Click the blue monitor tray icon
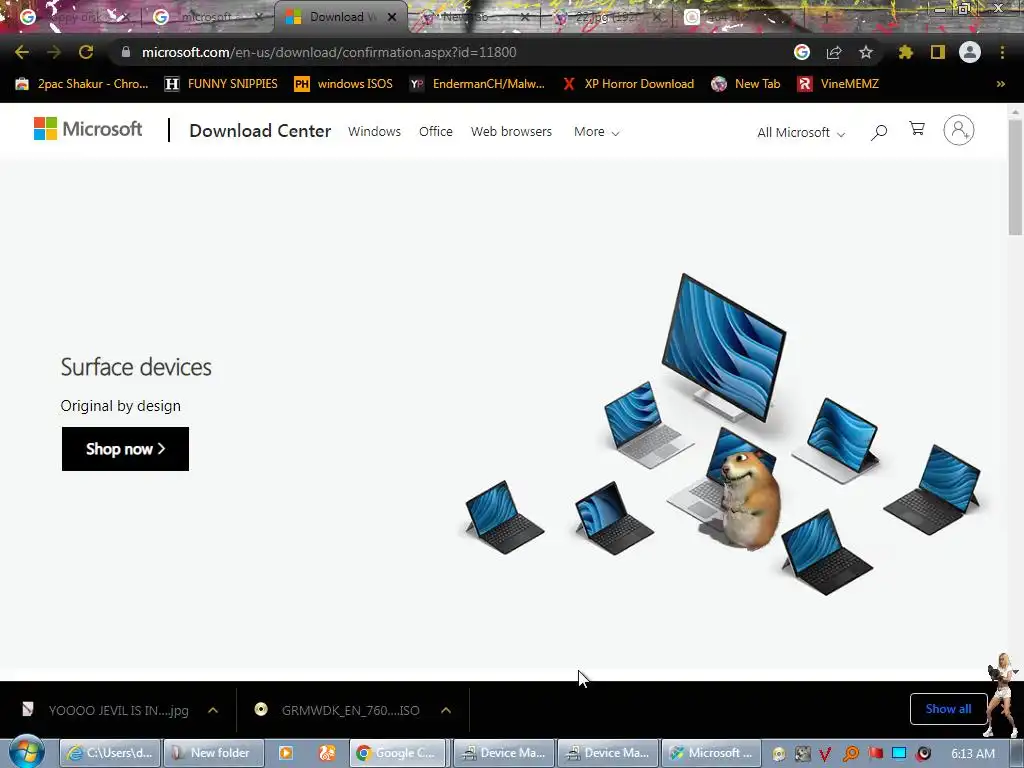This screenshot has width=1024, height=768. [899, 754]
